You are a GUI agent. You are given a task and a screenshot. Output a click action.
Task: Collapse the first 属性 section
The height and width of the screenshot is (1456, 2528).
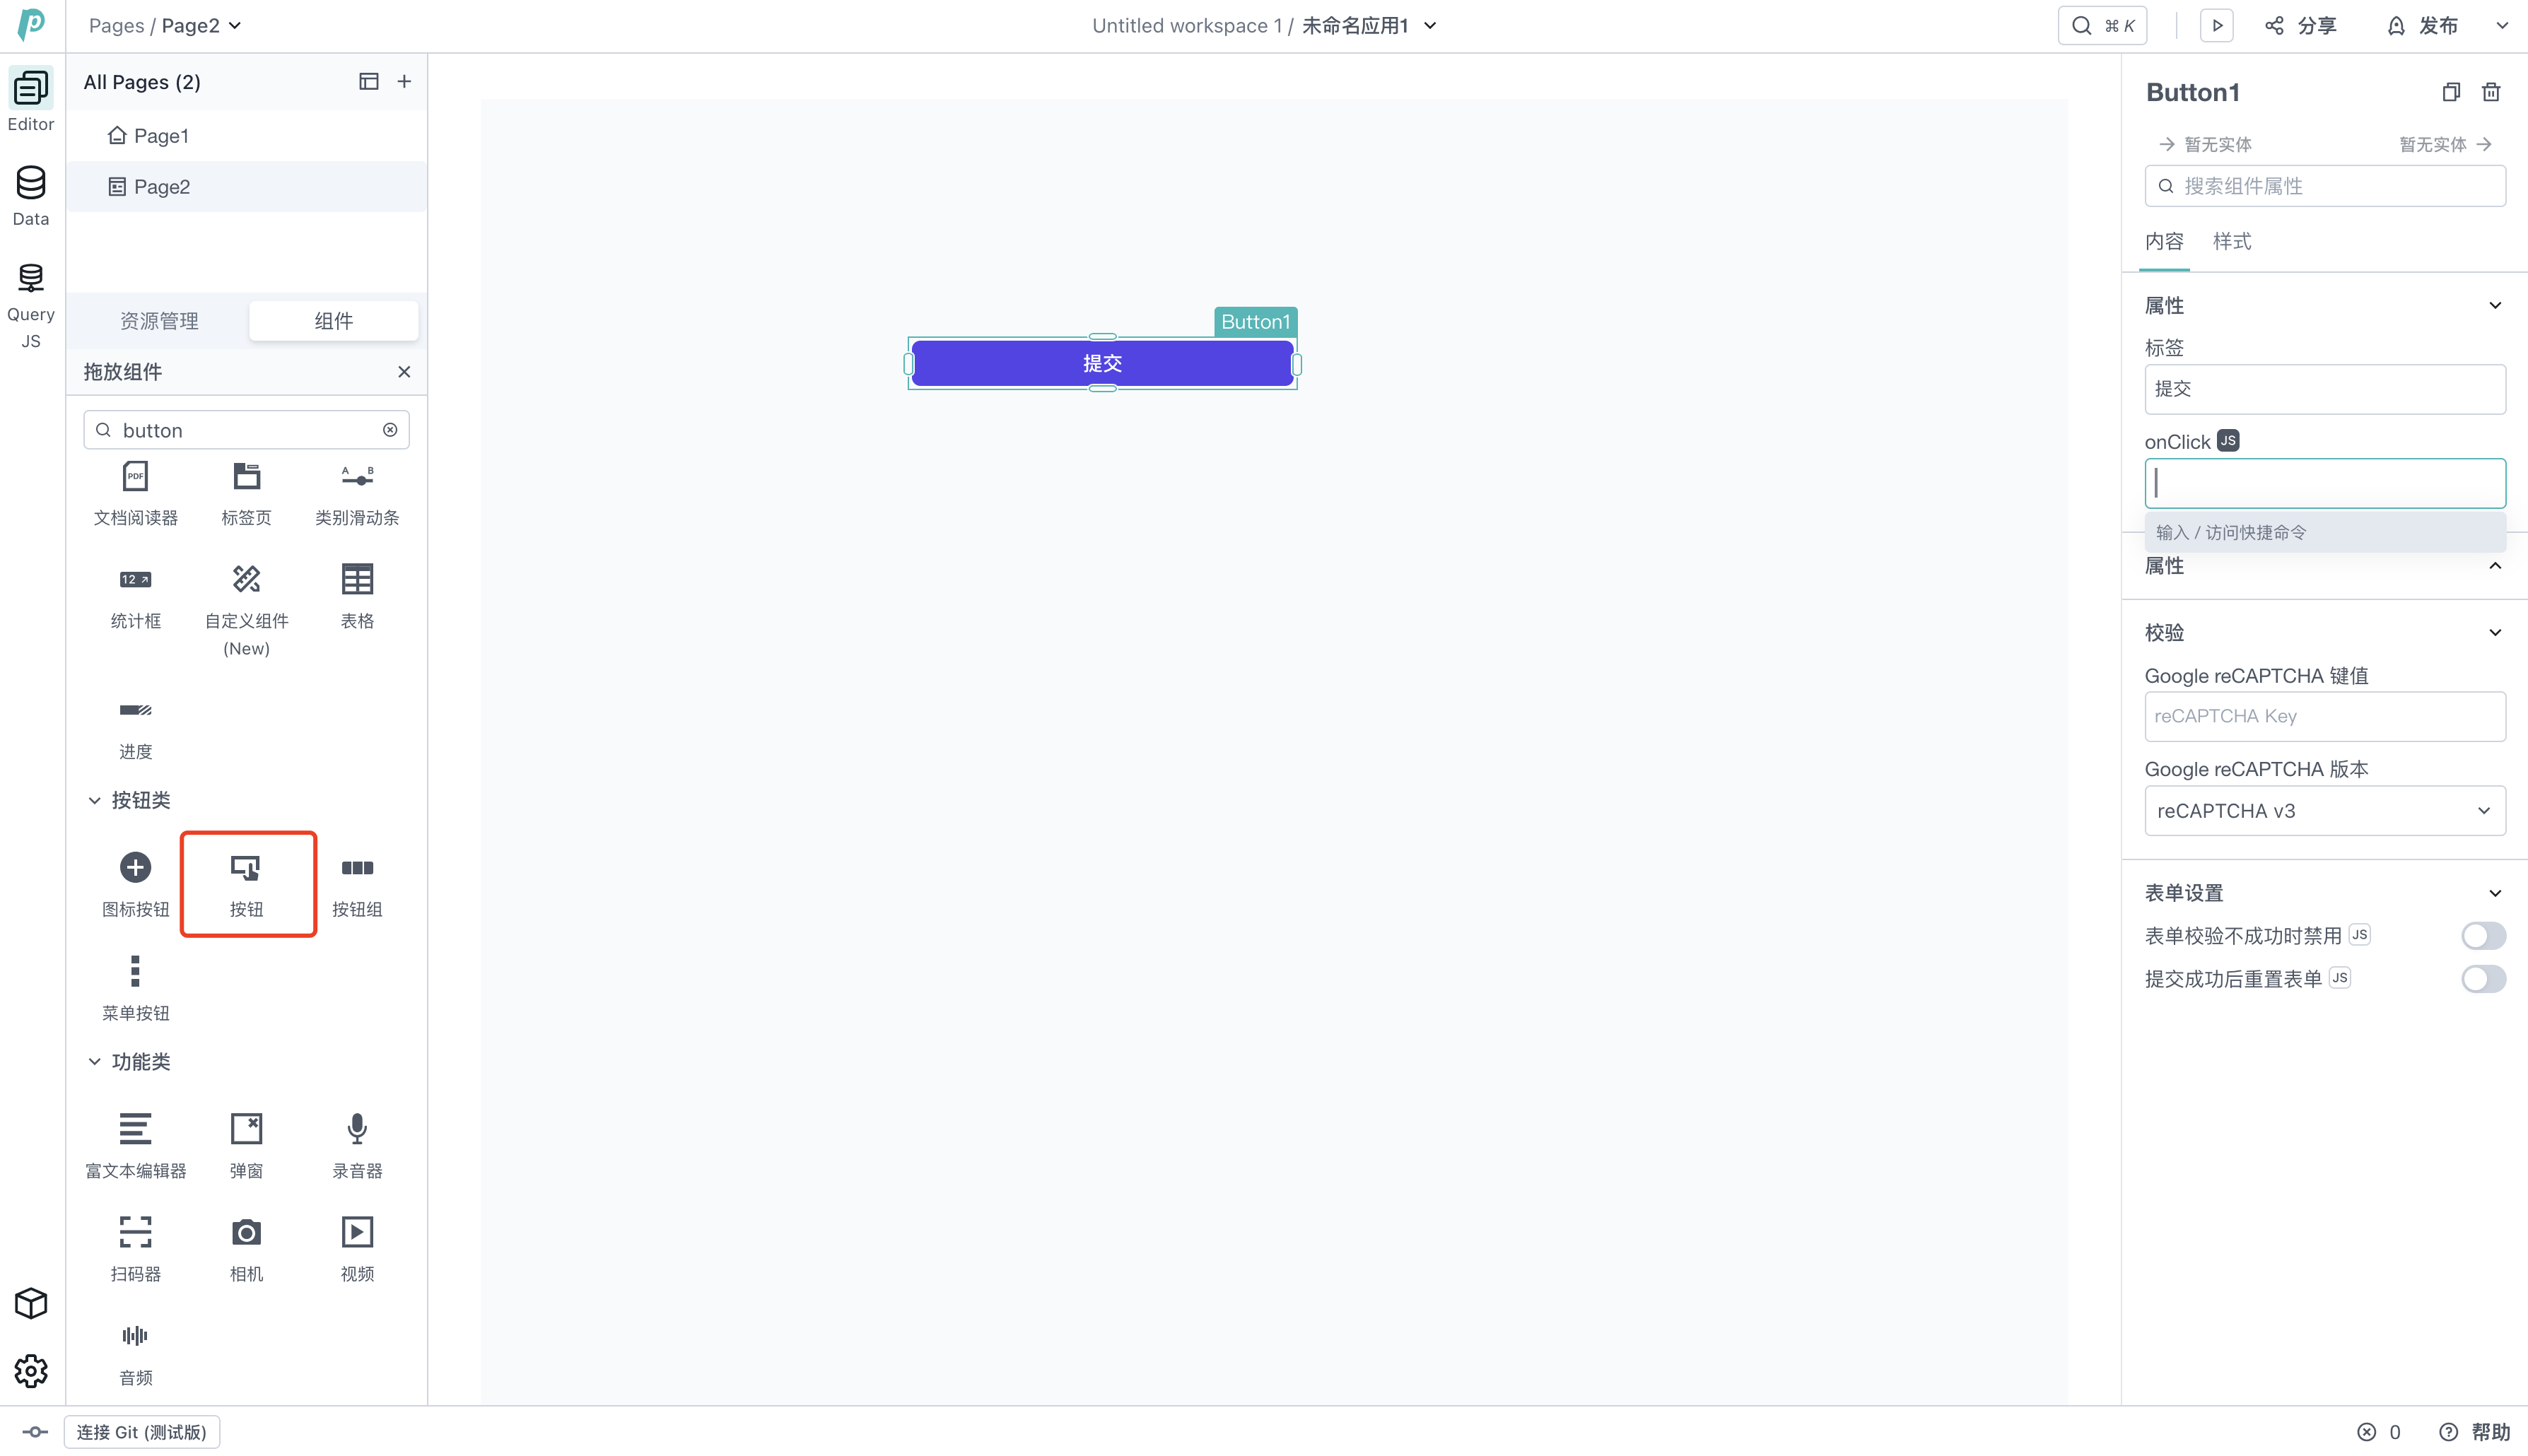click(x=2495, y=305)
